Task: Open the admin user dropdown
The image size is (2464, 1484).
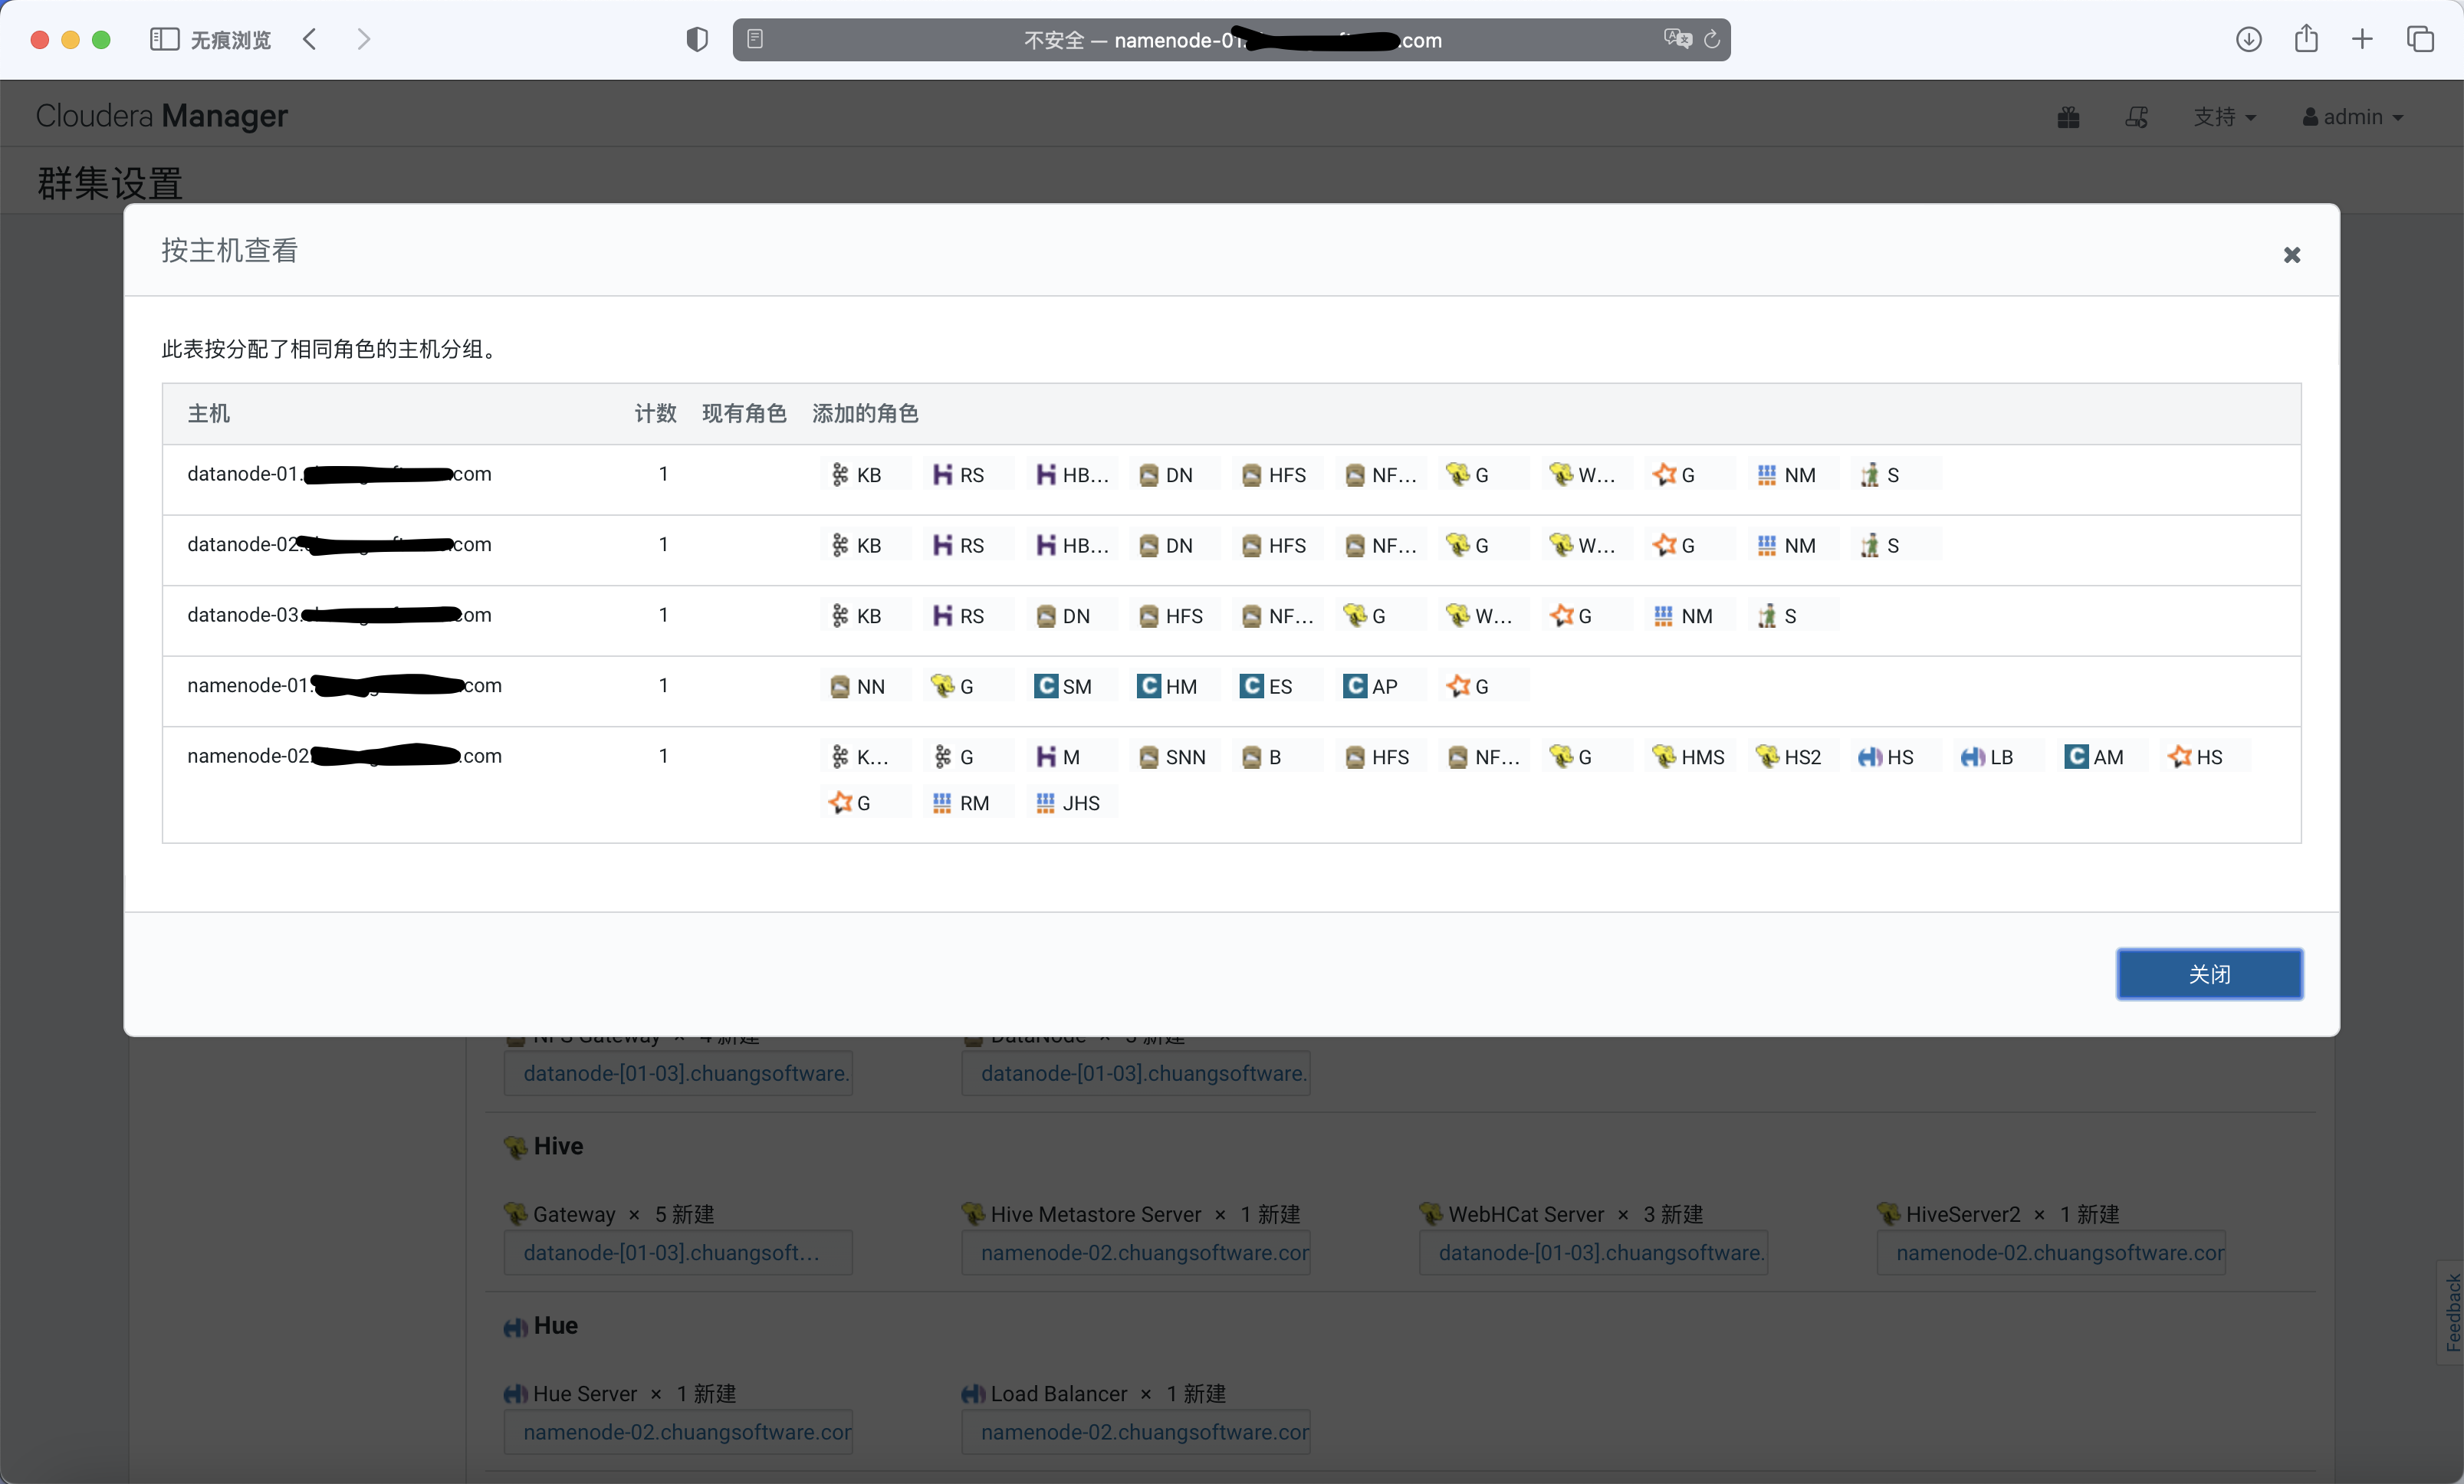Action: point(2352,117)
